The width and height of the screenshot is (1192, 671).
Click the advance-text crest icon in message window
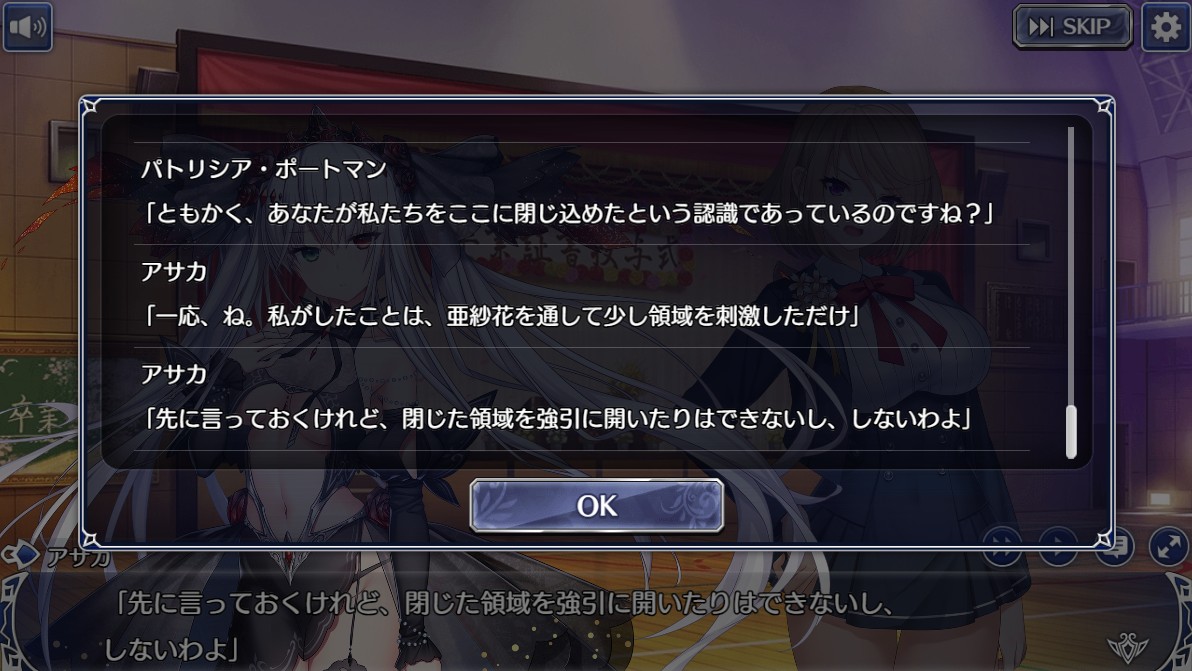pos(1127,647)
